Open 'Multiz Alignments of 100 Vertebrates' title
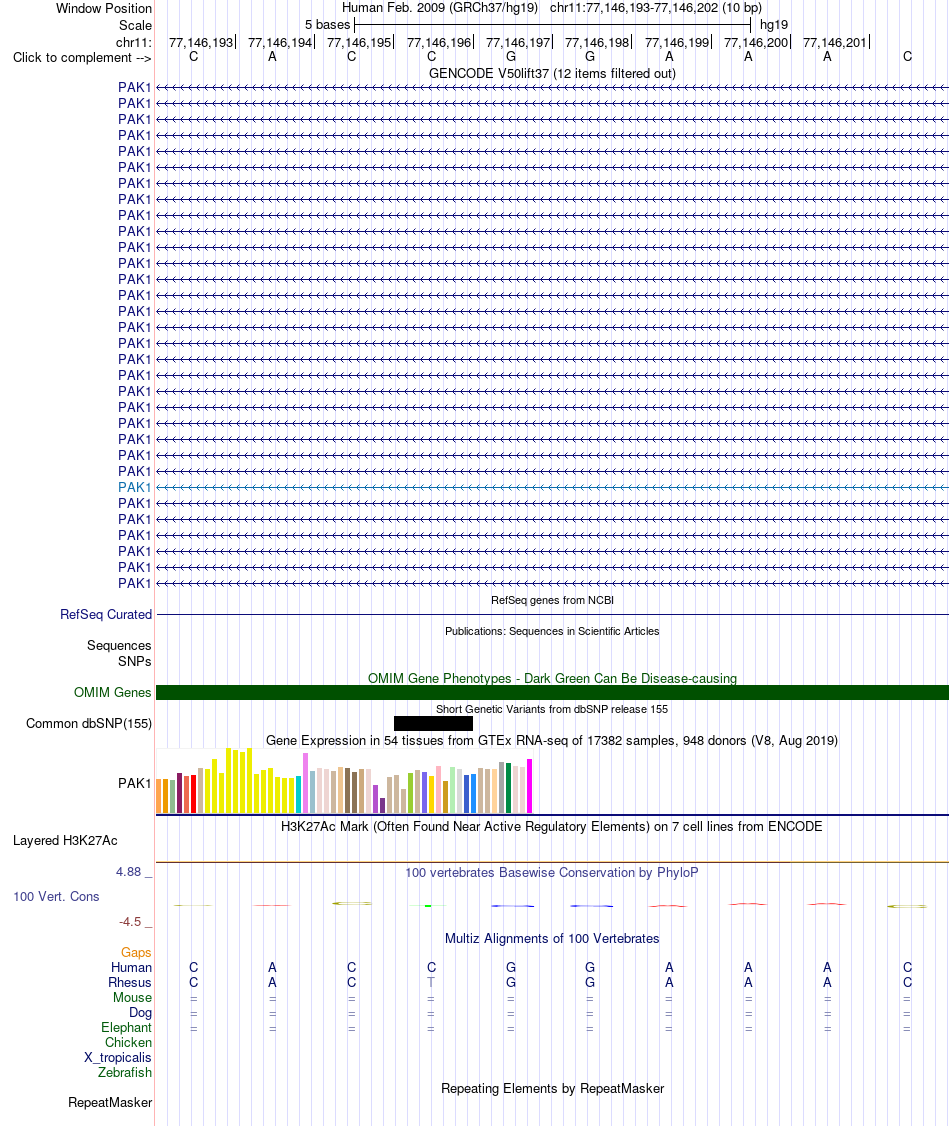Viewport: 950px width, 1126px height. coord(552,939)
